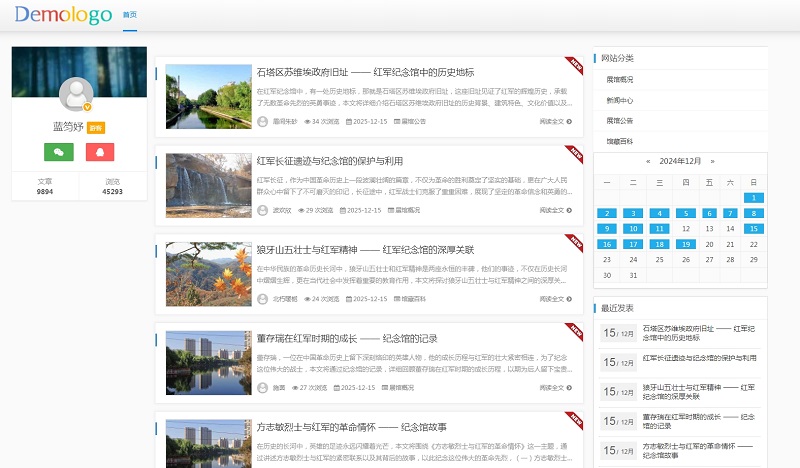Click the calendar icon in 红军长征遗迹 post
The image size is (800, 468).
point(343,210)
